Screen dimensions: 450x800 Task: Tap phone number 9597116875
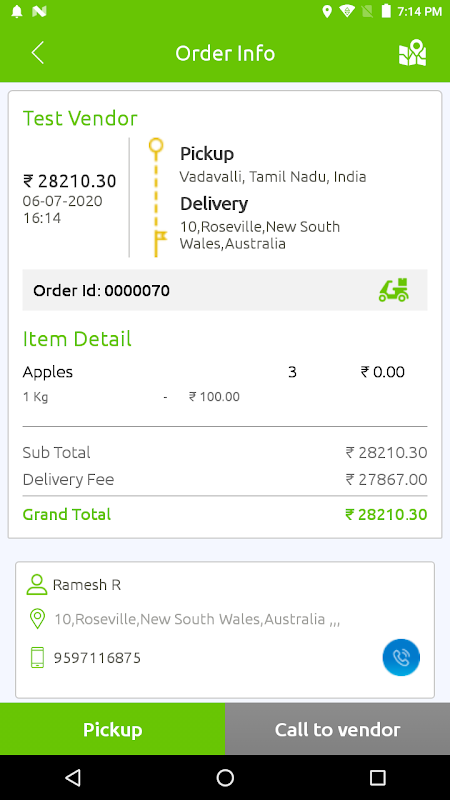point(97,658)
